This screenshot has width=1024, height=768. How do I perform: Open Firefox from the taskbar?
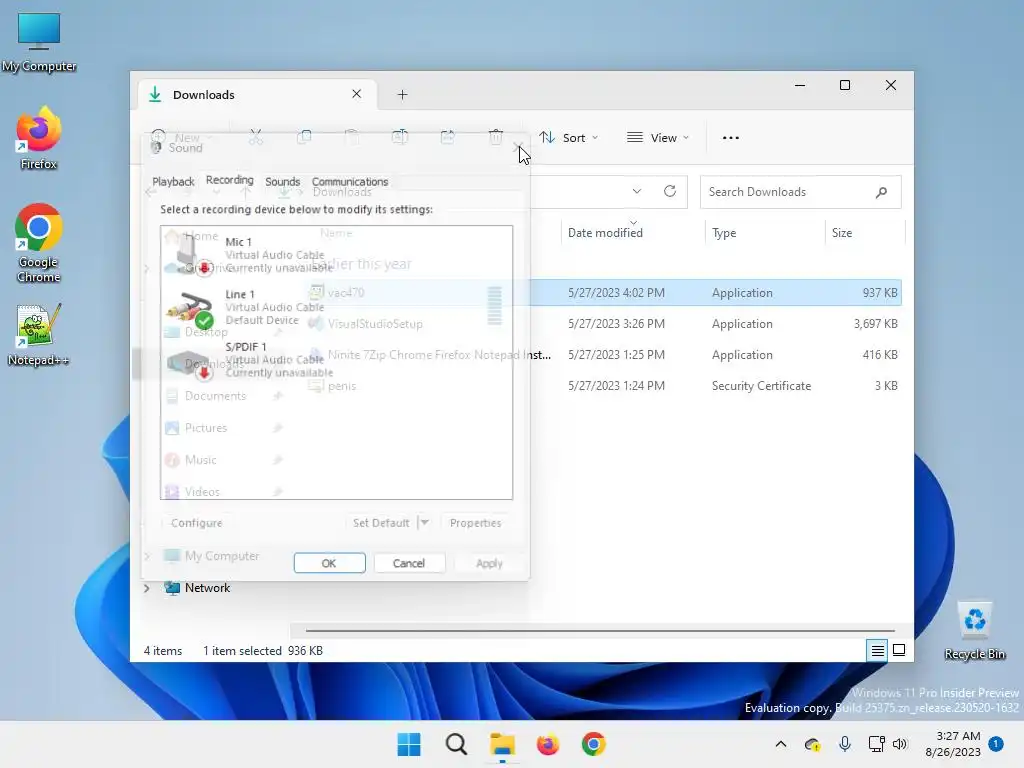pos(548,744)
